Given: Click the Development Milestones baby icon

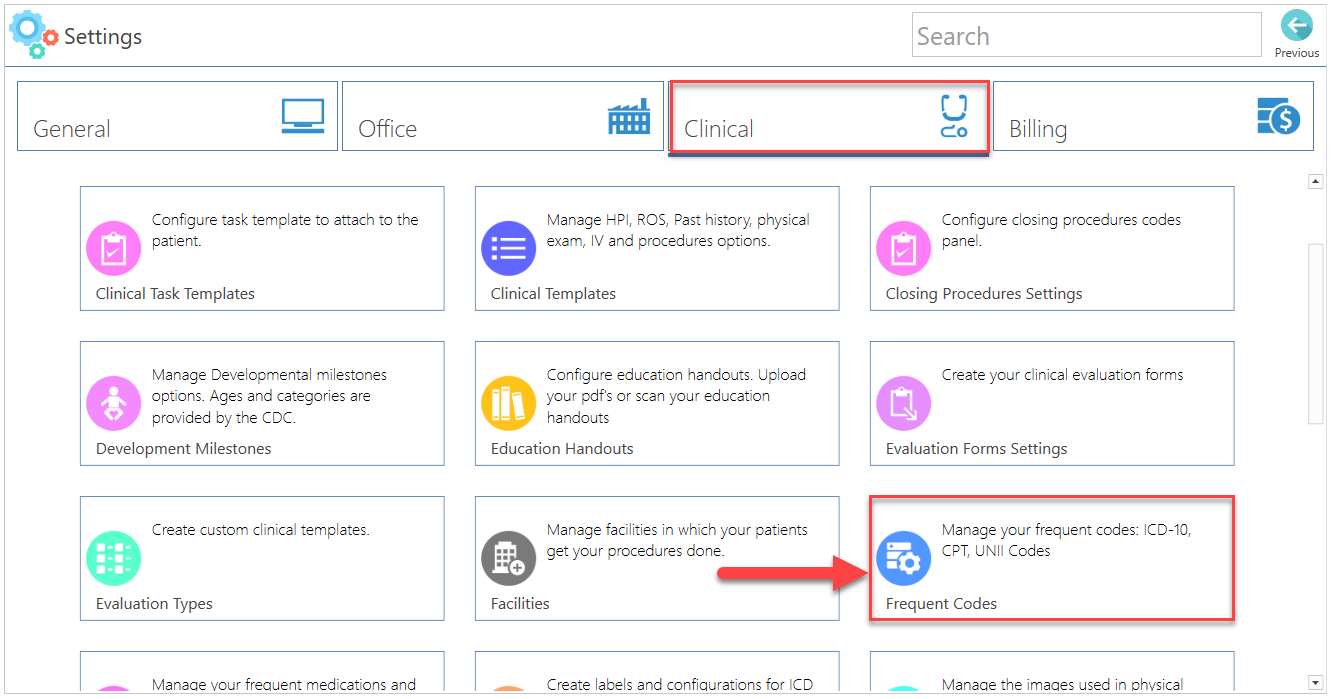Looking at the screenshot, I should 114,403.
